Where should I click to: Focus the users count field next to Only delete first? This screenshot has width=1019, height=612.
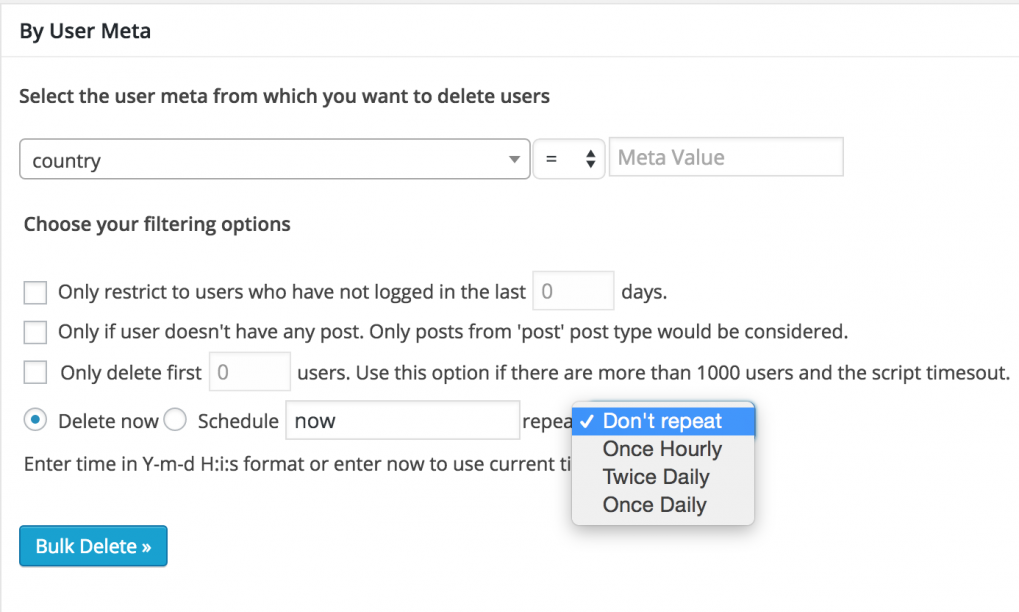[249, 371]
